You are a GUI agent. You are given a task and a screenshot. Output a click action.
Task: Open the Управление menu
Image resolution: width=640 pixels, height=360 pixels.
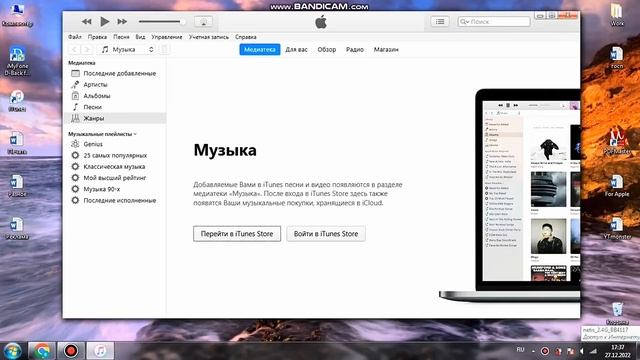coord(167,37)
